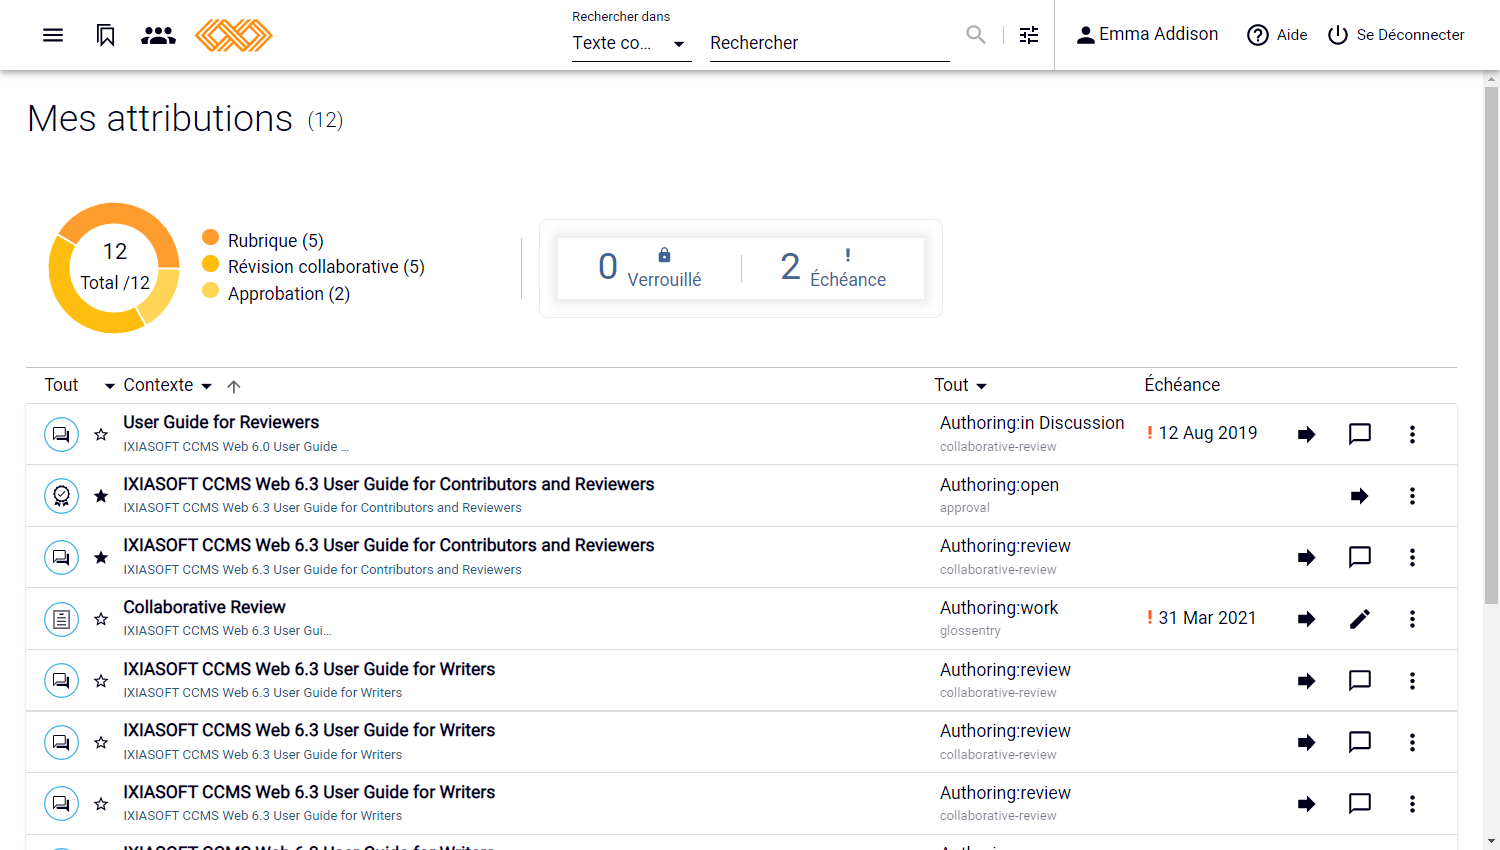Screen dimensions: 1500x850
Task: Open more options on second User Guide for Writers
Action: pos(1412,742)
